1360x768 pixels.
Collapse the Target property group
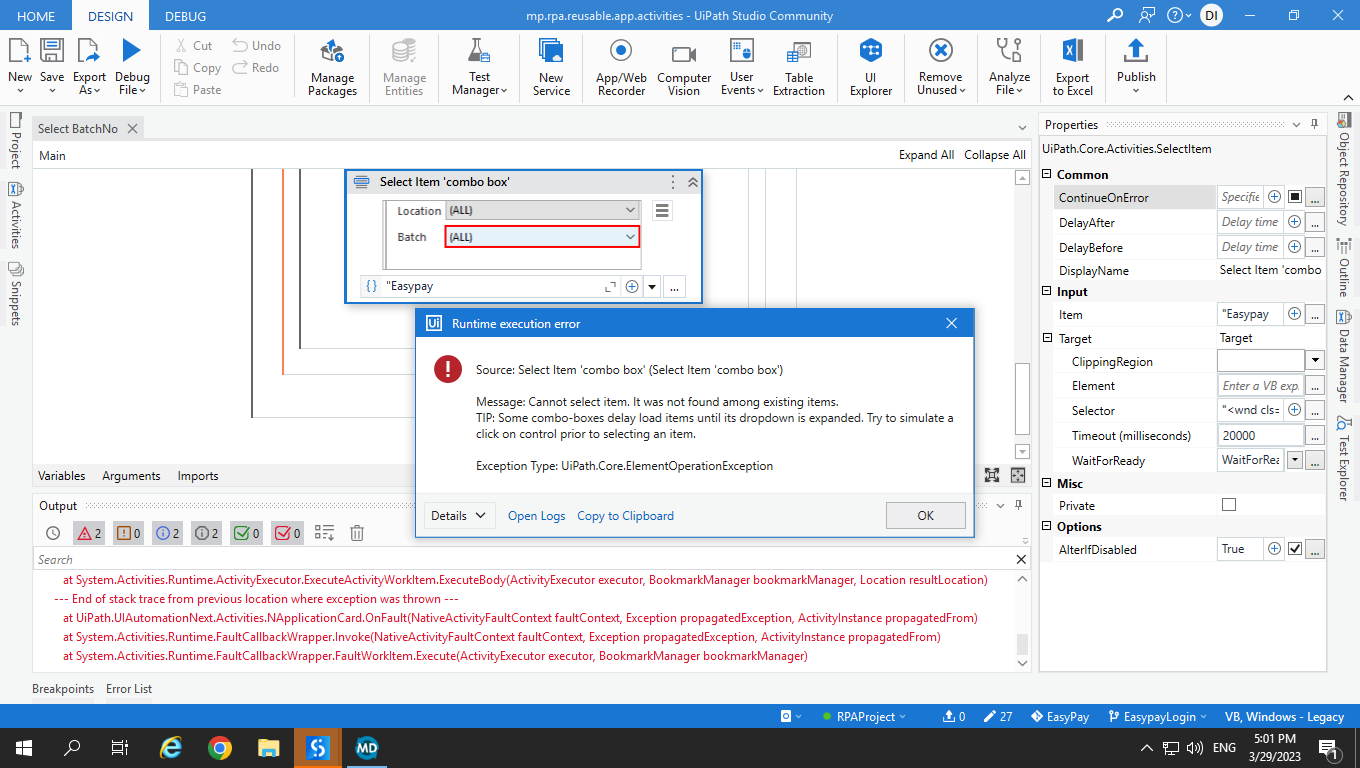click(1047, 339)
